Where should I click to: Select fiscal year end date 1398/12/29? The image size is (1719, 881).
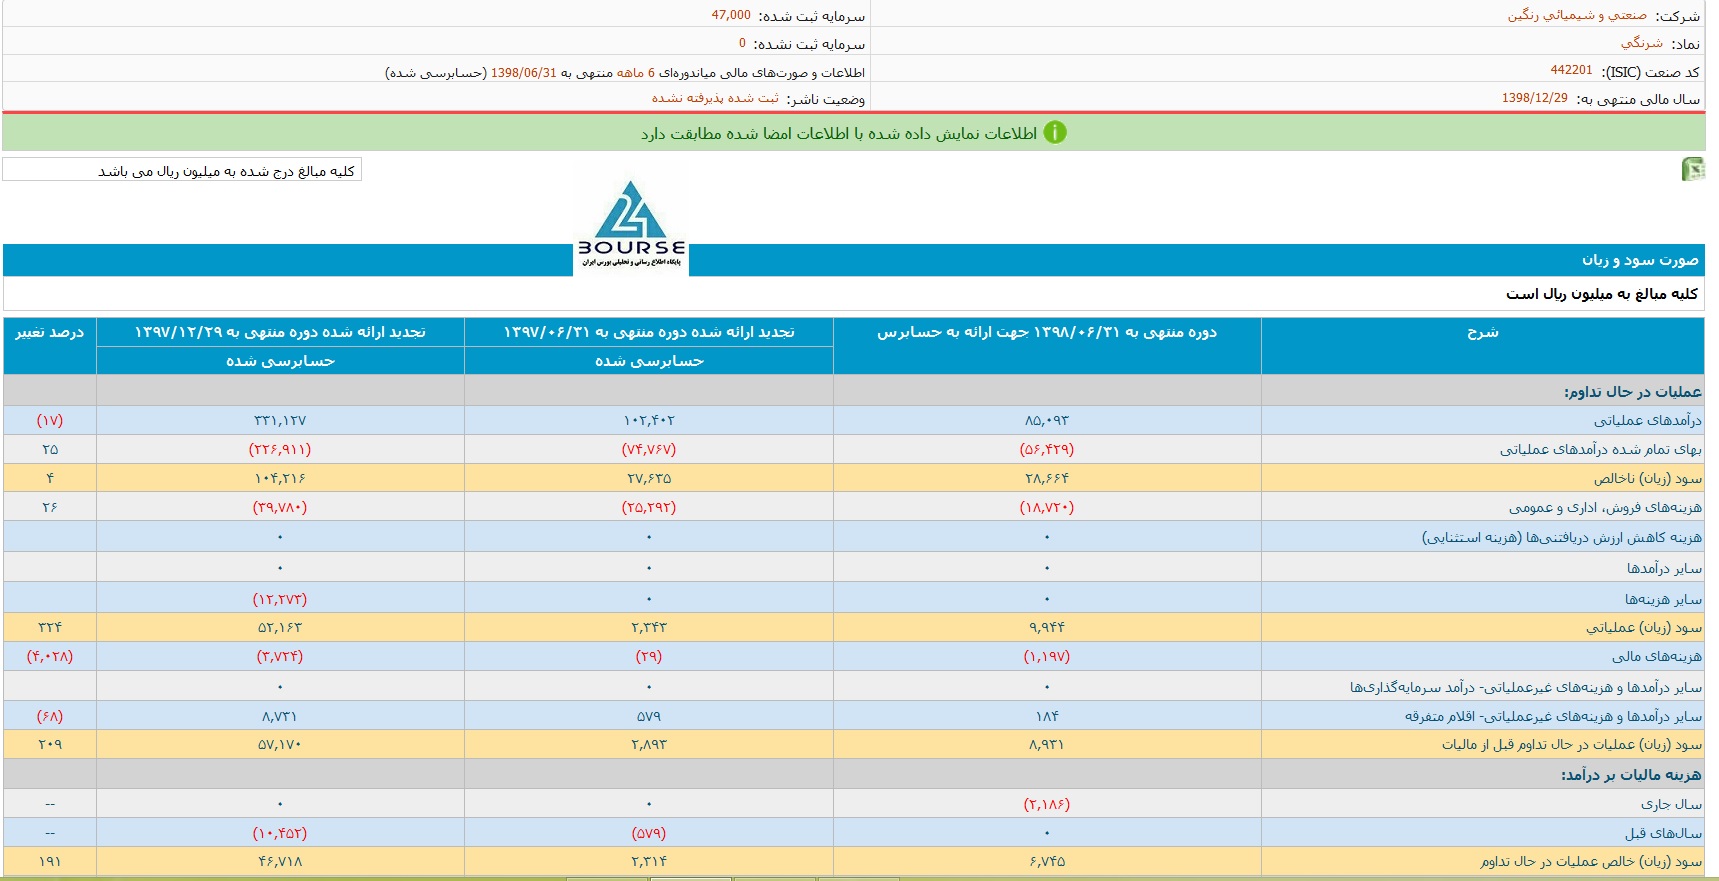(1534, 98)
